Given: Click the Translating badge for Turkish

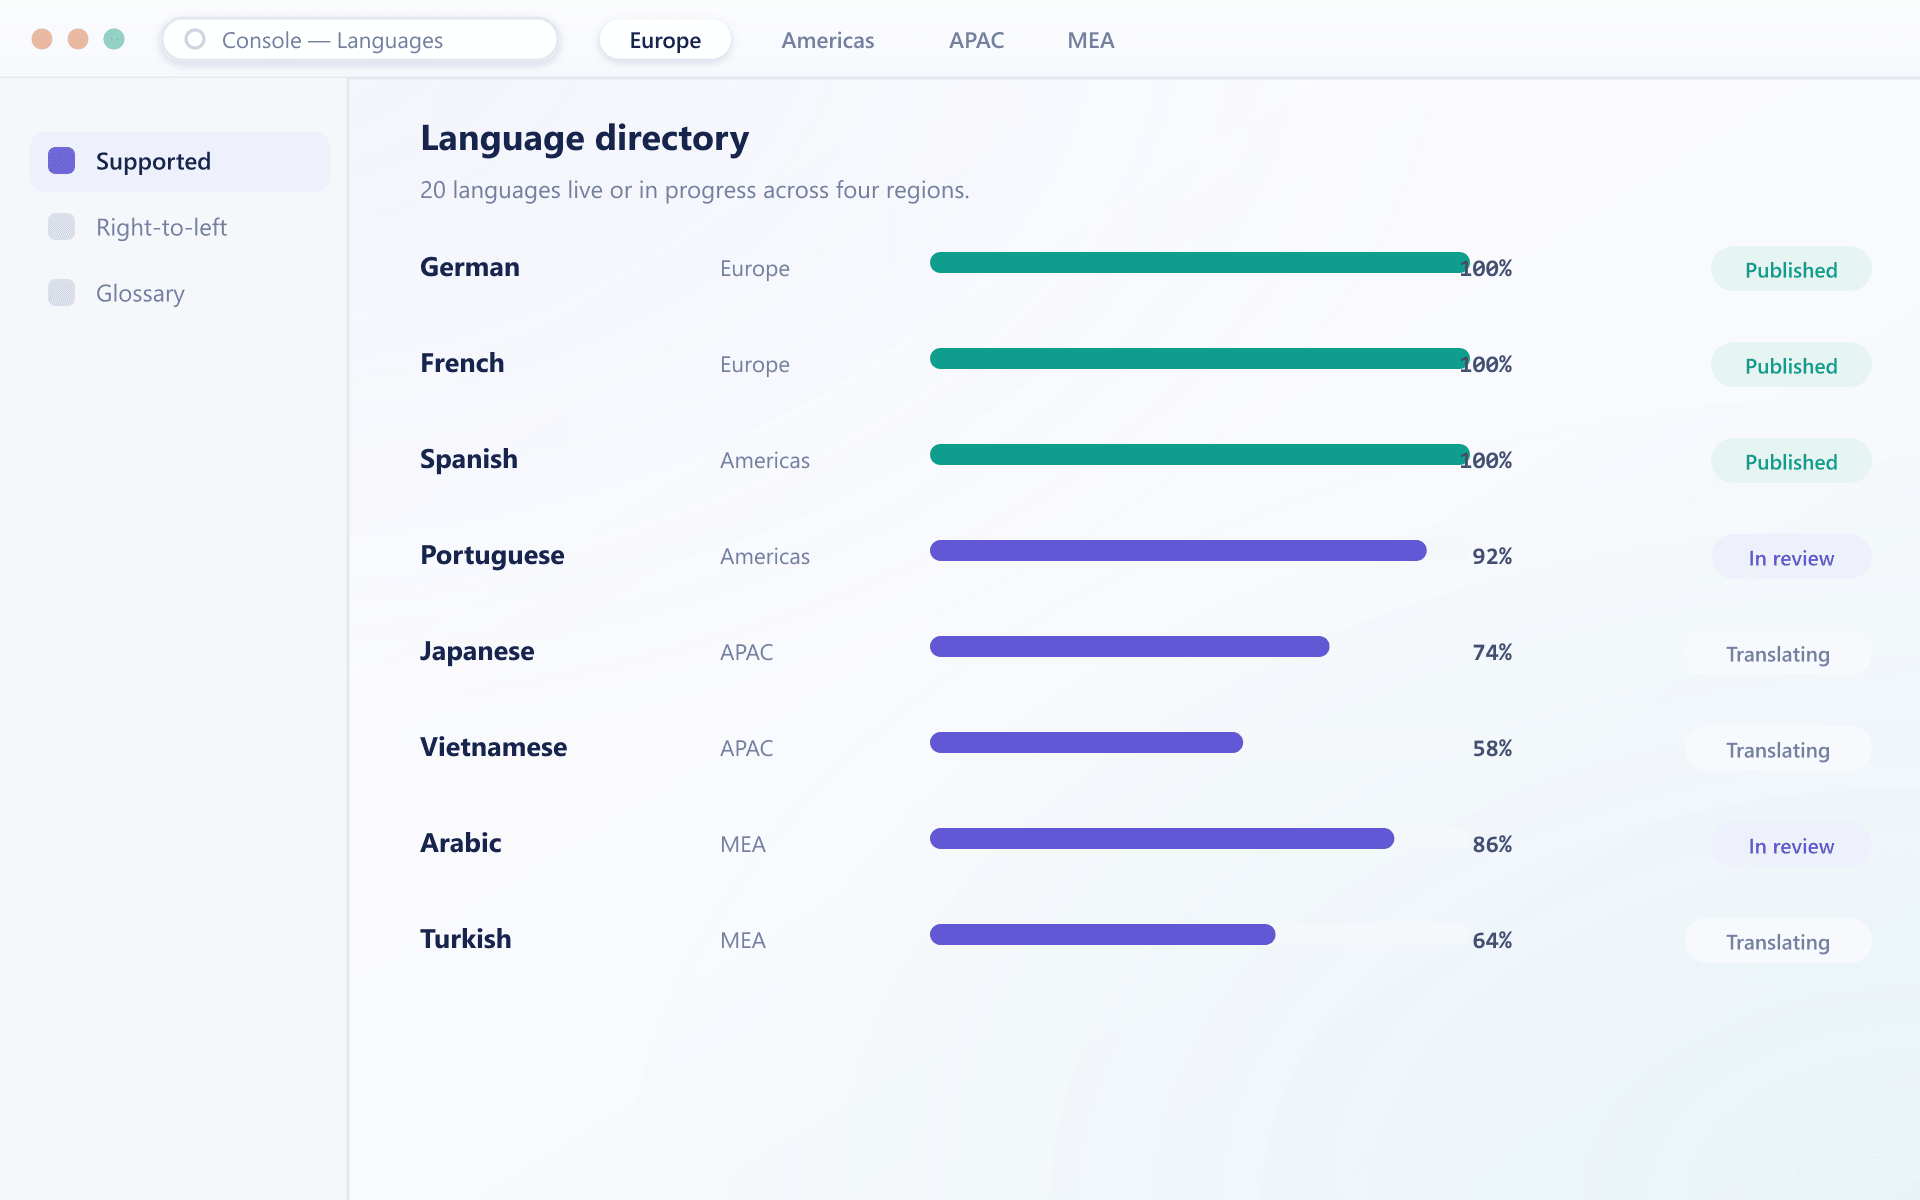Looking at the screenshot, I should tap(1778, 941).
